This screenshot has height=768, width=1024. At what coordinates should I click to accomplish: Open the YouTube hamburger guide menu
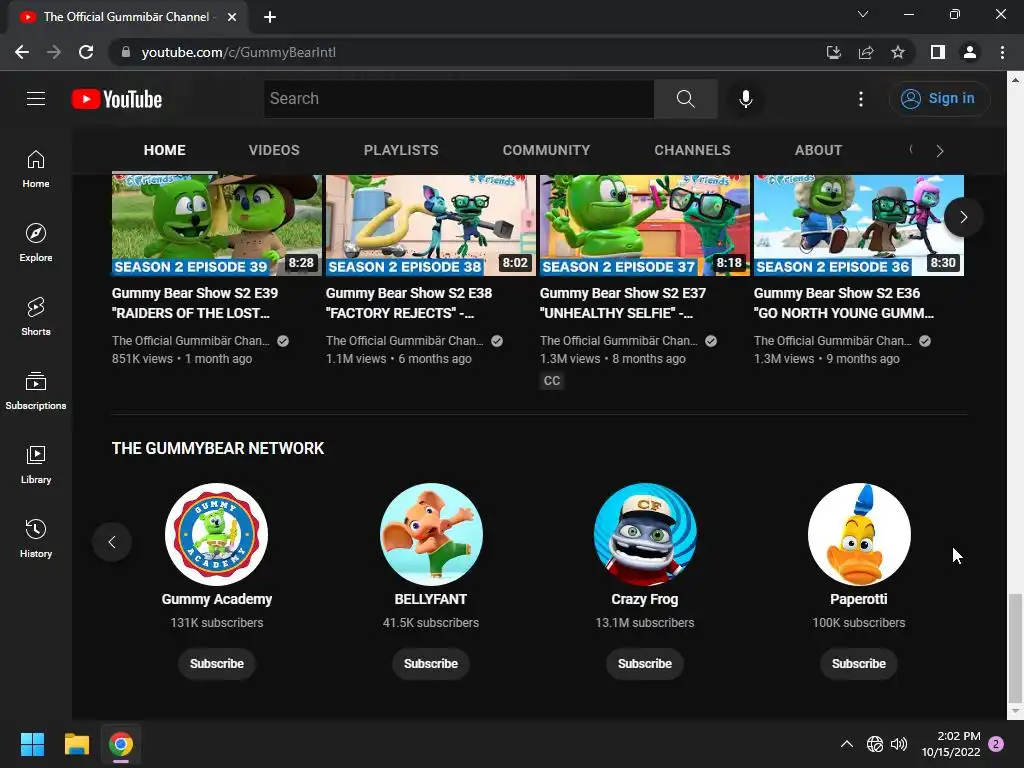coord(36,99)
